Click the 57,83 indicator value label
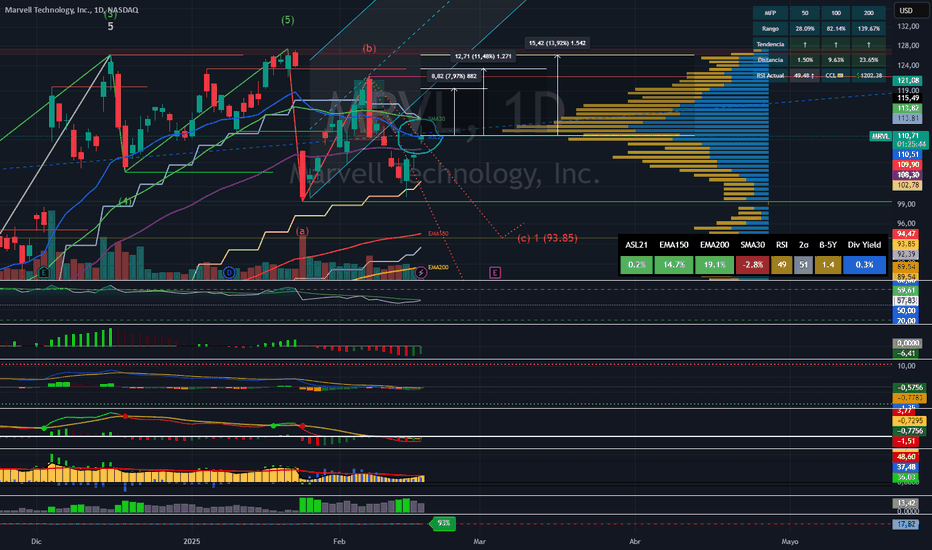 [906, 301]
